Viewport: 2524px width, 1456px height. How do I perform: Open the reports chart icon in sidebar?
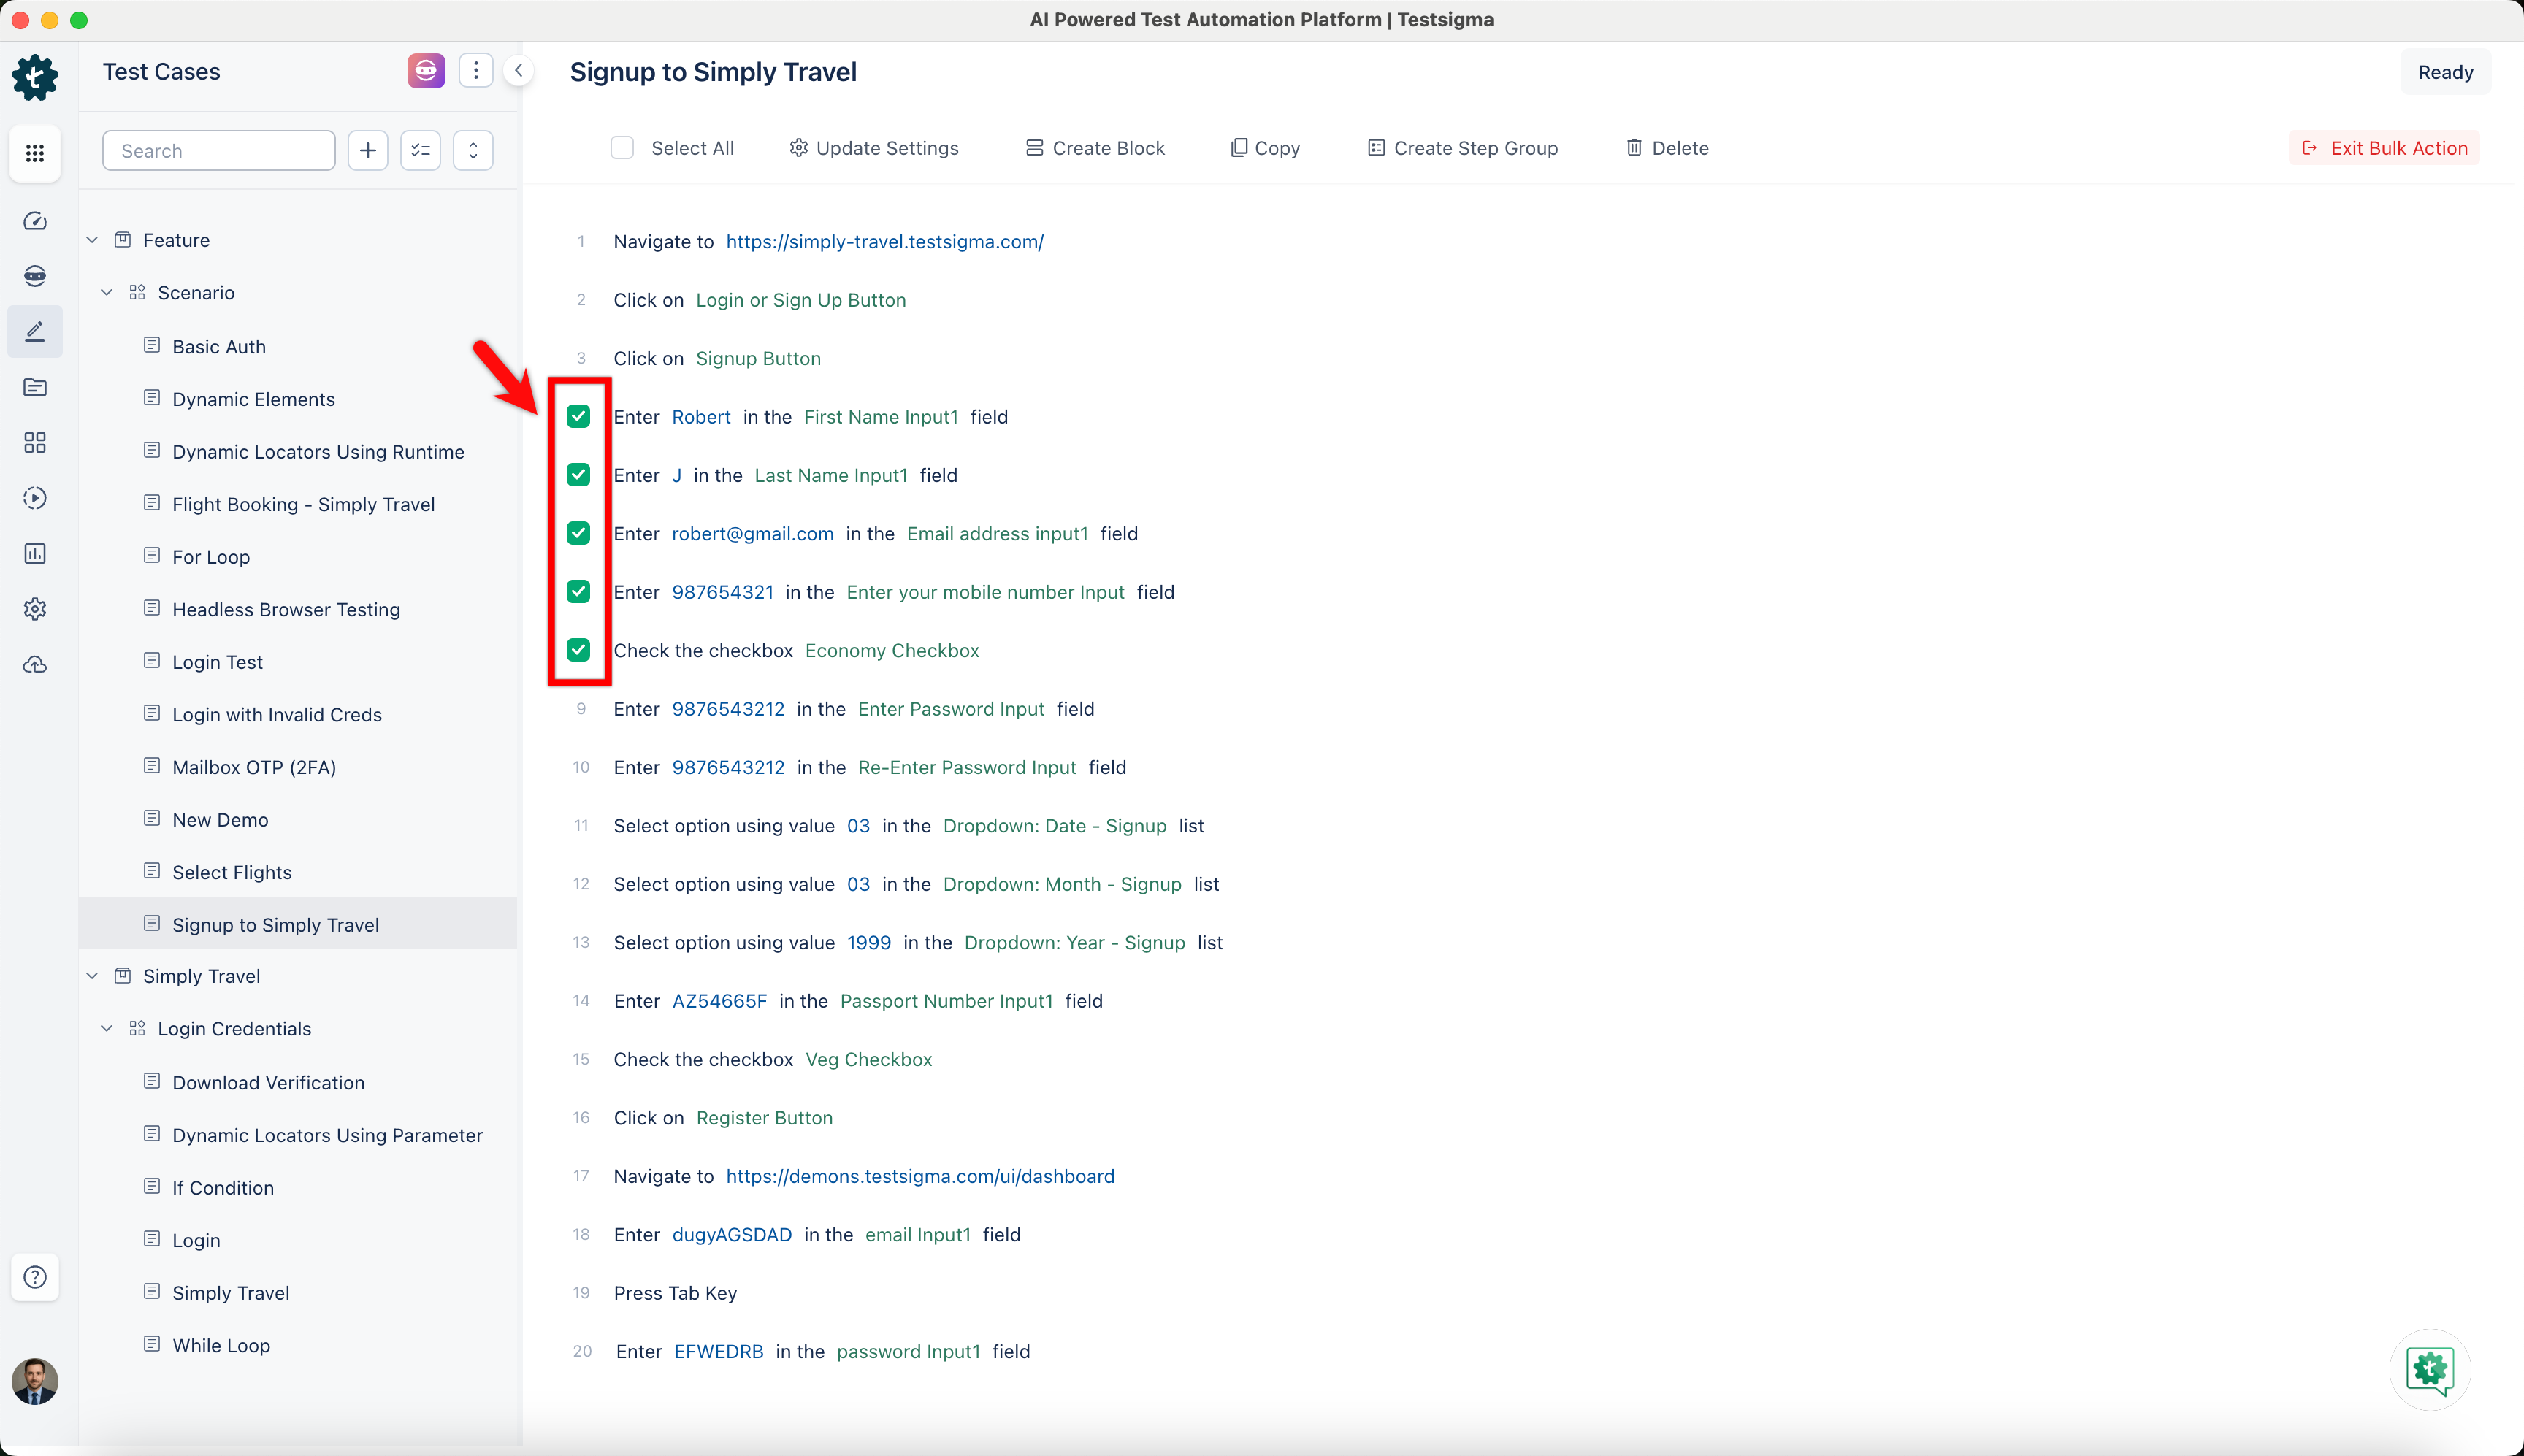(x=35, y=553)
